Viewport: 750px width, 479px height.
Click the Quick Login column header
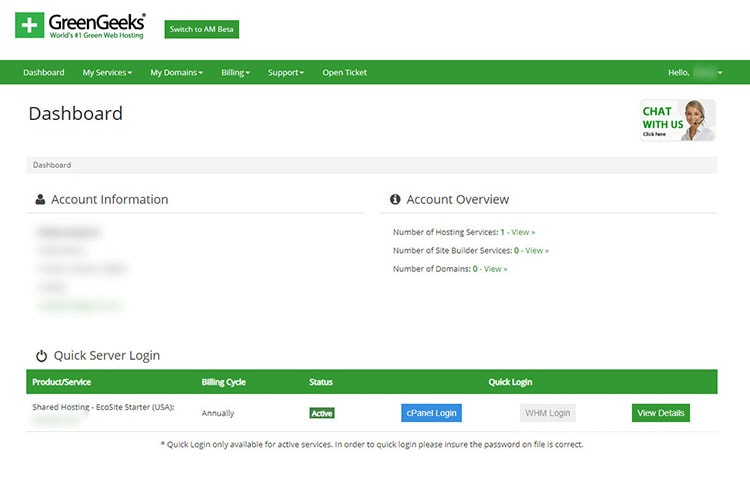pyautogui.click(x=510, y=382)
